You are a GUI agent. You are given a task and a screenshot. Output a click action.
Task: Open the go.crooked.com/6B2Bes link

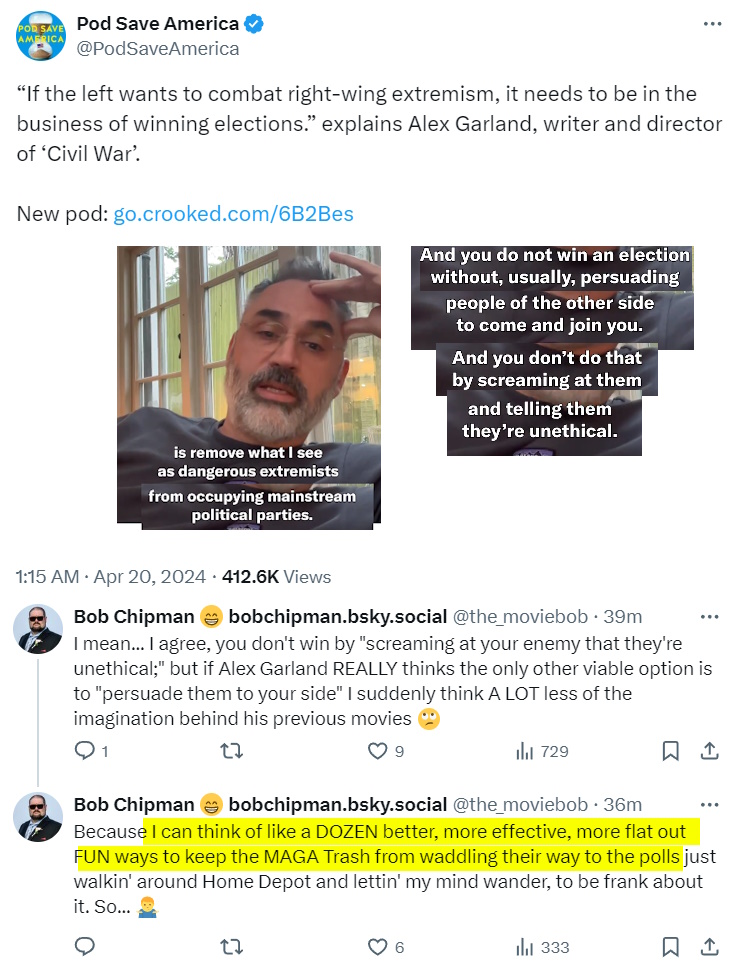point(233,214)
